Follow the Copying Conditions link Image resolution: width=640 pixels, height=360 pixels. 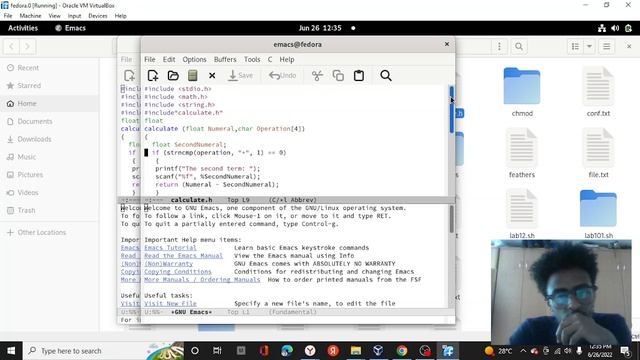click(x=178, y=271)
